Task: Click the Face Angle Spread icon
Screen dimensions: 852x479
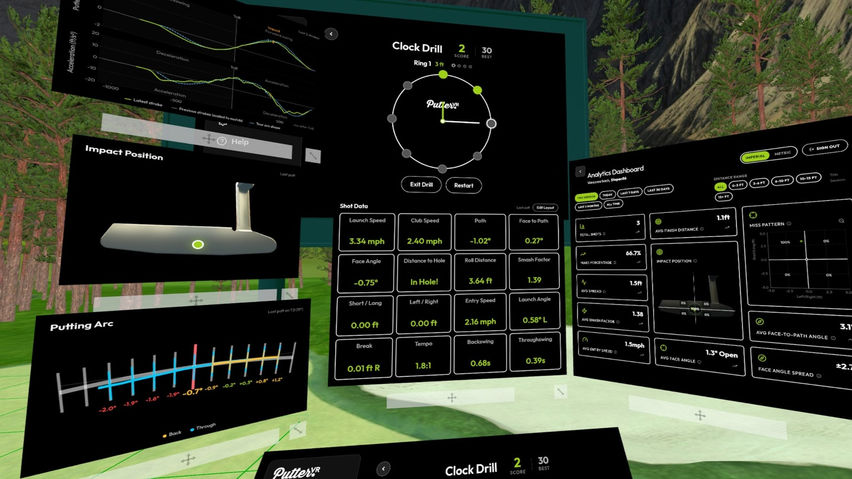Action: [762, 357]
